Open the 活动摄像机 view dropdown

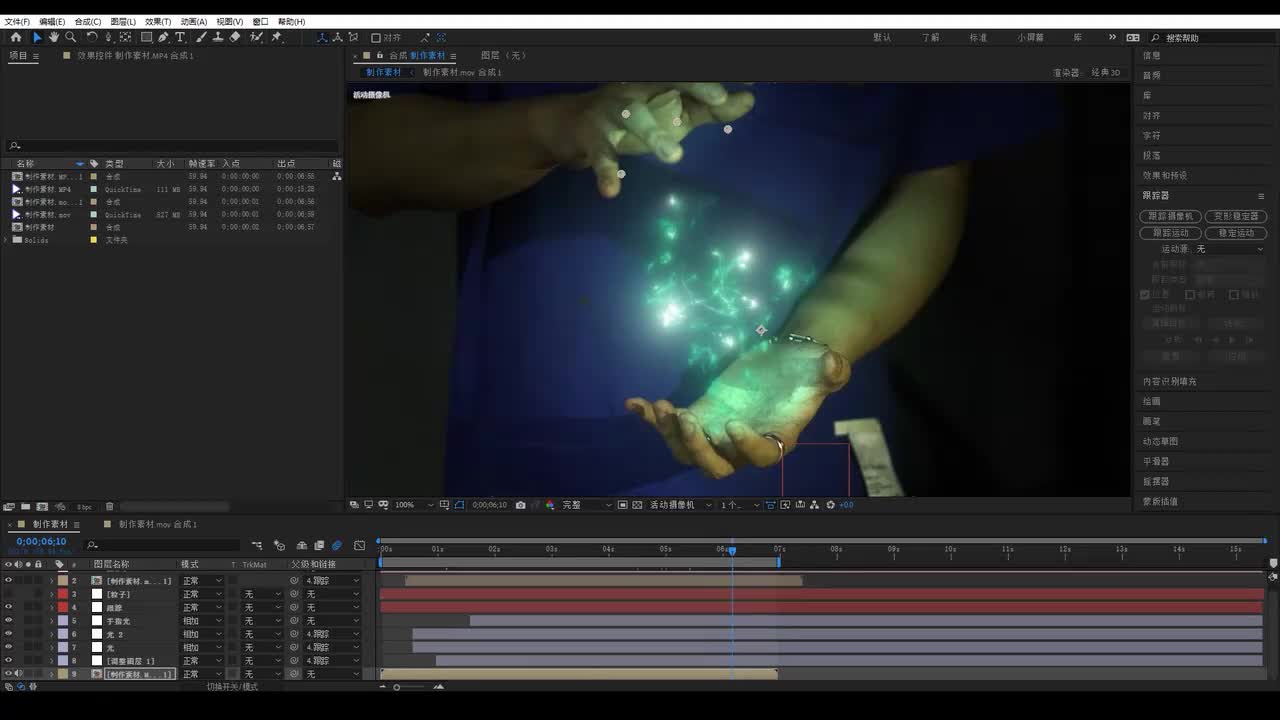click(679, 505)
